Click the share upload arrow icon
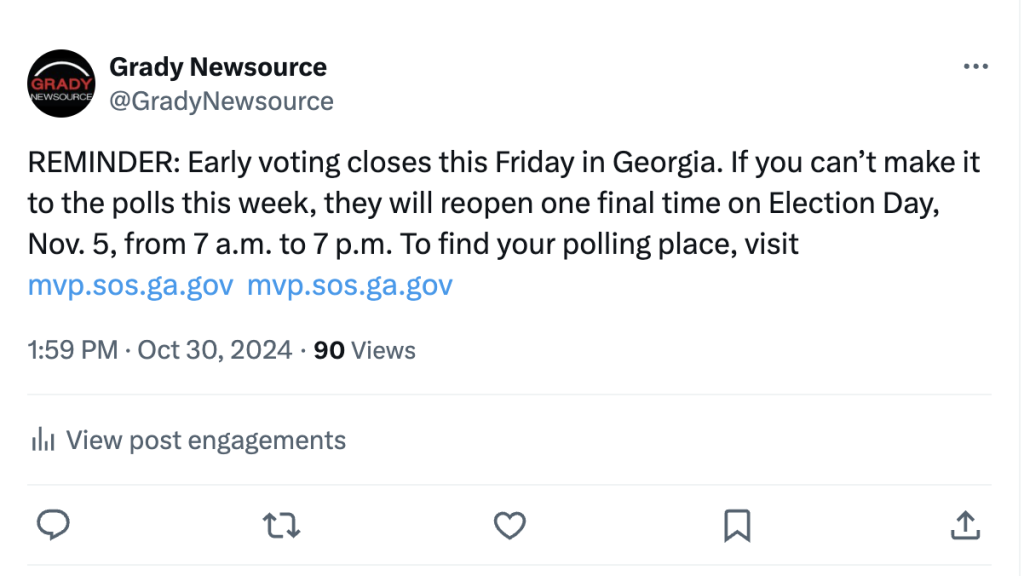Image resolution: width=1024 pixels, height=576 pixels. tap(964, 524)
